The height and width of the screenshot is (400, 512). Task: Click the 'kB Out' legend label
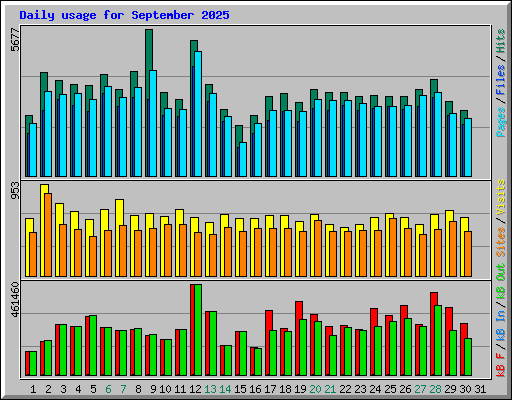click(x=501, y=281)
